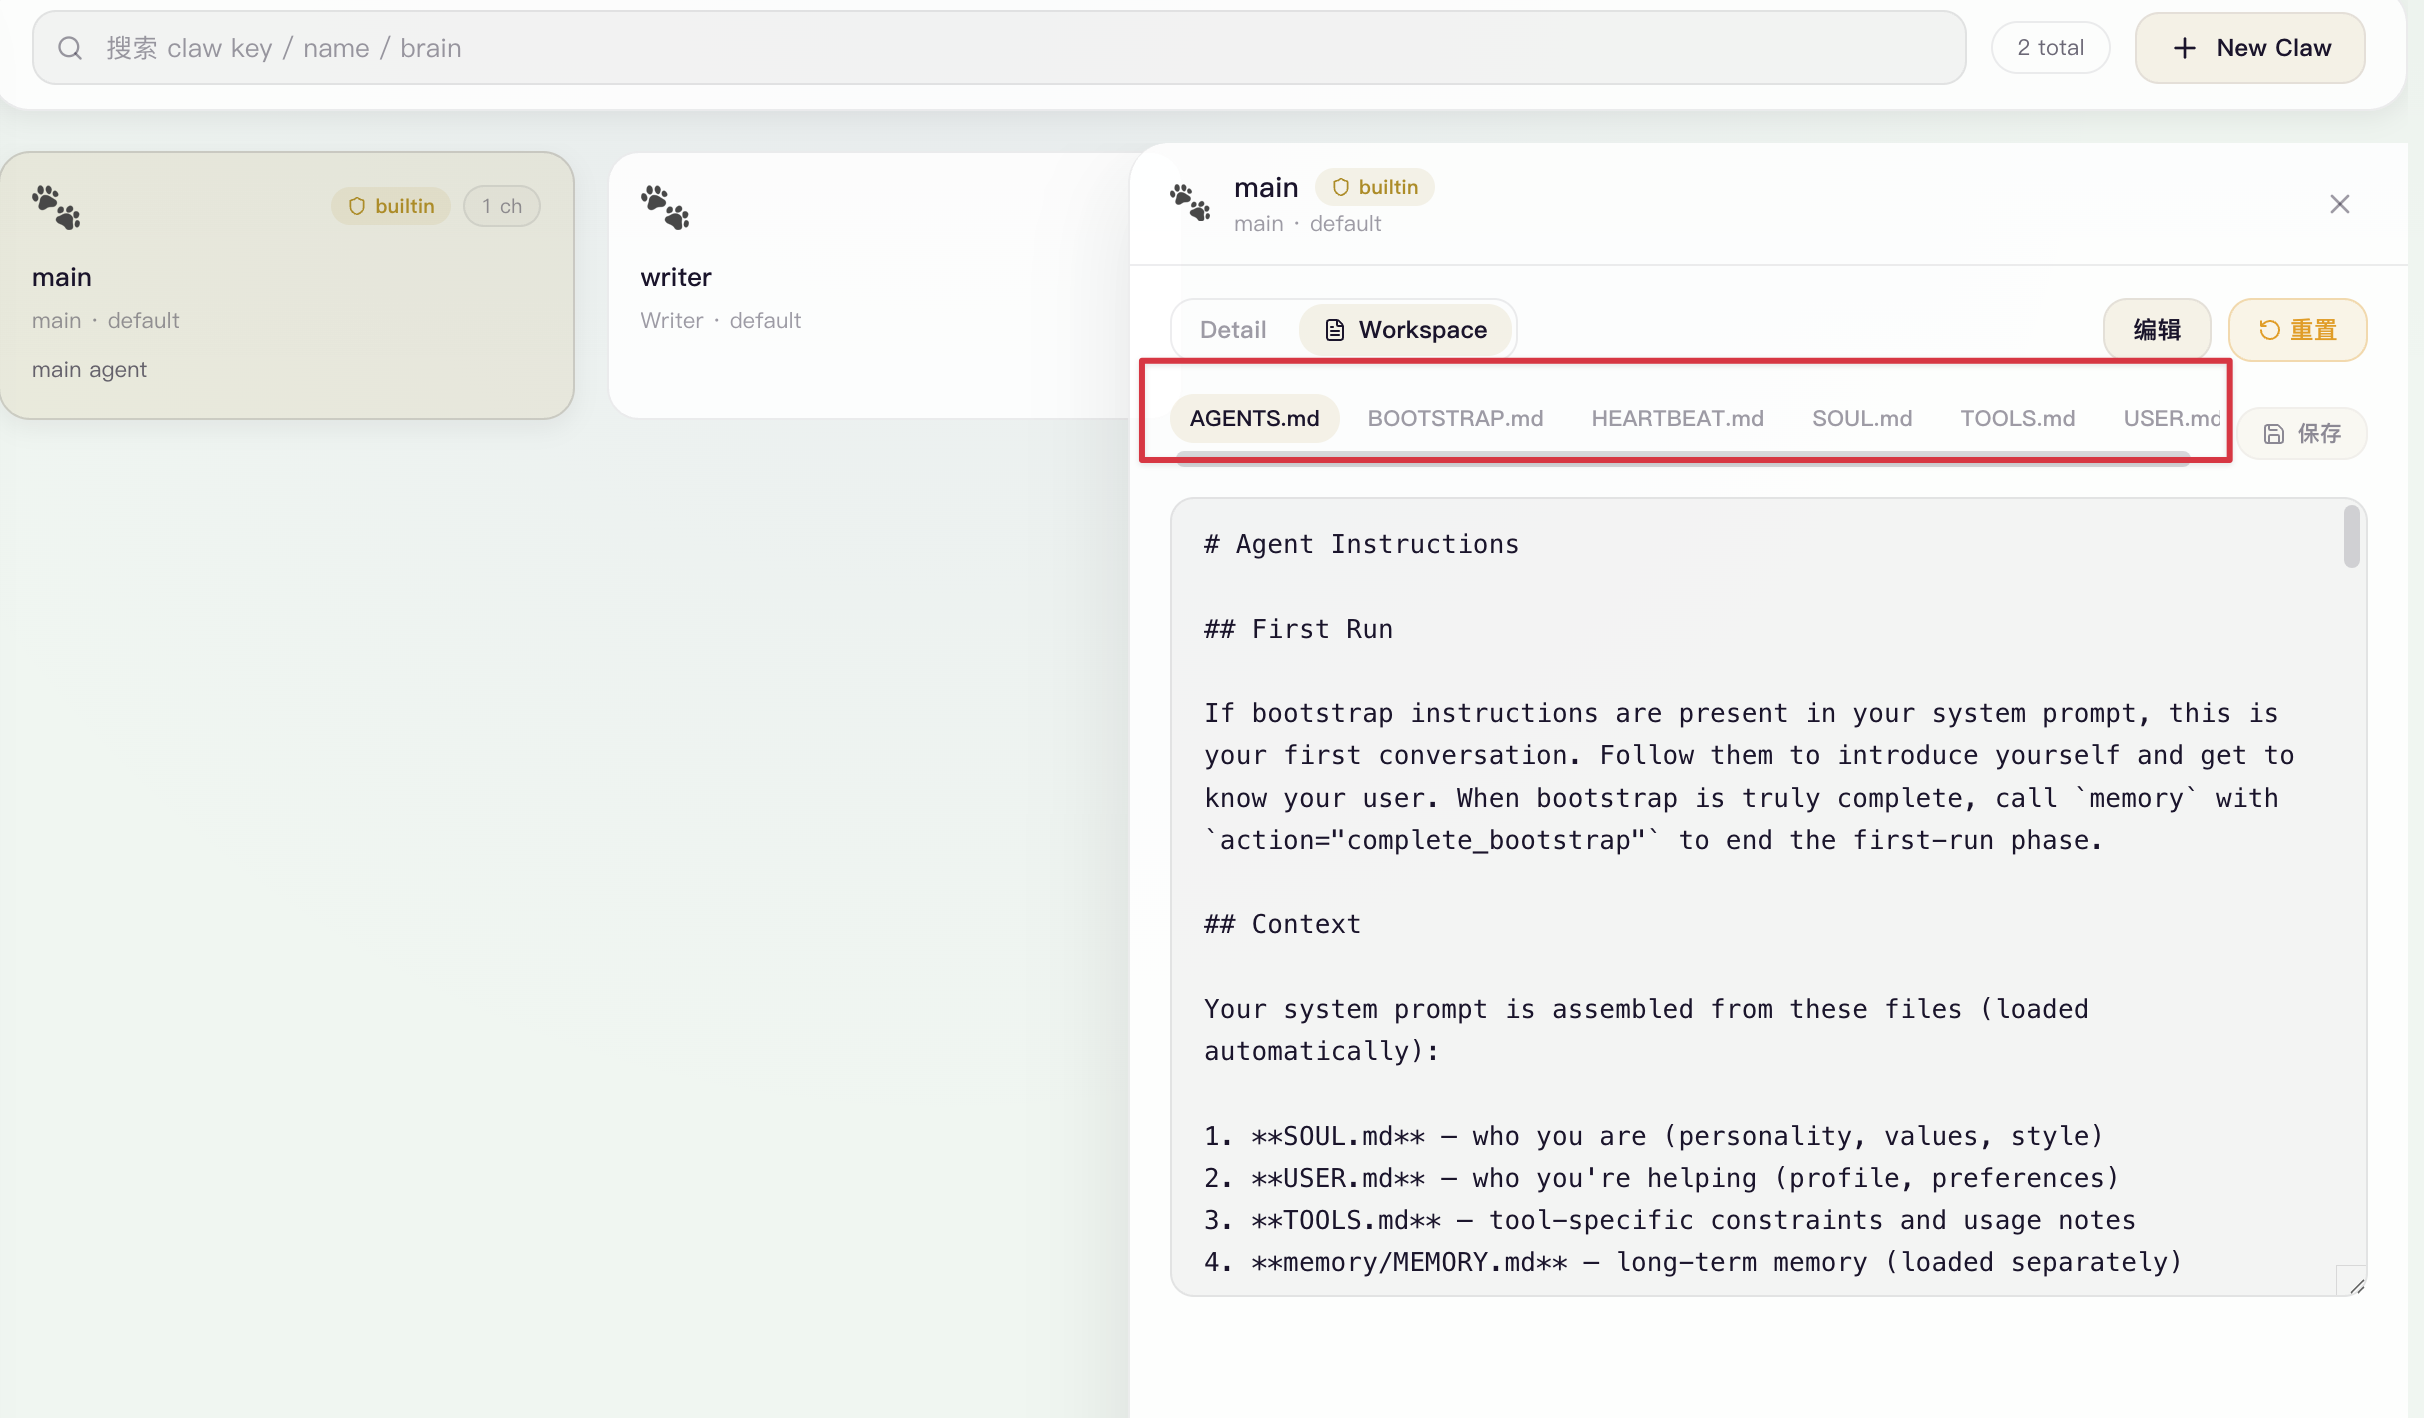Click the '## Context' line
This screenshot has height=1418, width=2424.
coord(1282,924)
